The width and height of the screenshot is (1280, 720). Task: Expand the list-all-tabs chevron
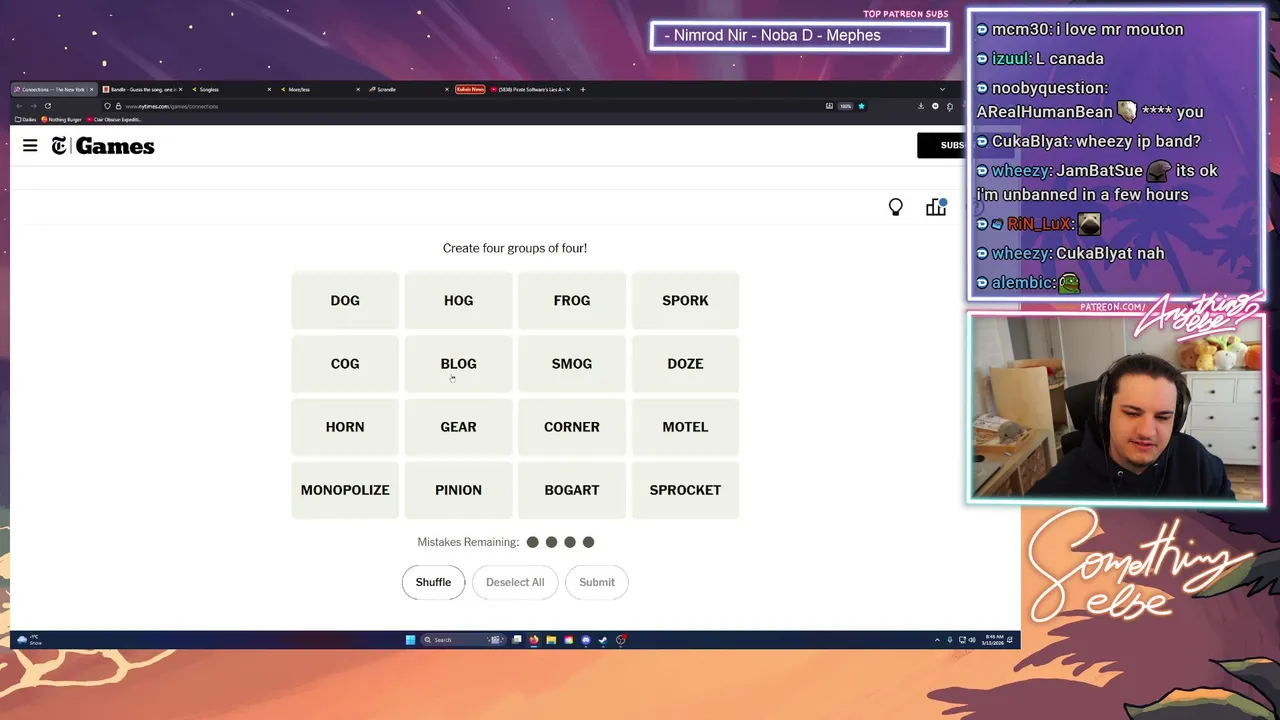[x=942, y=89]
